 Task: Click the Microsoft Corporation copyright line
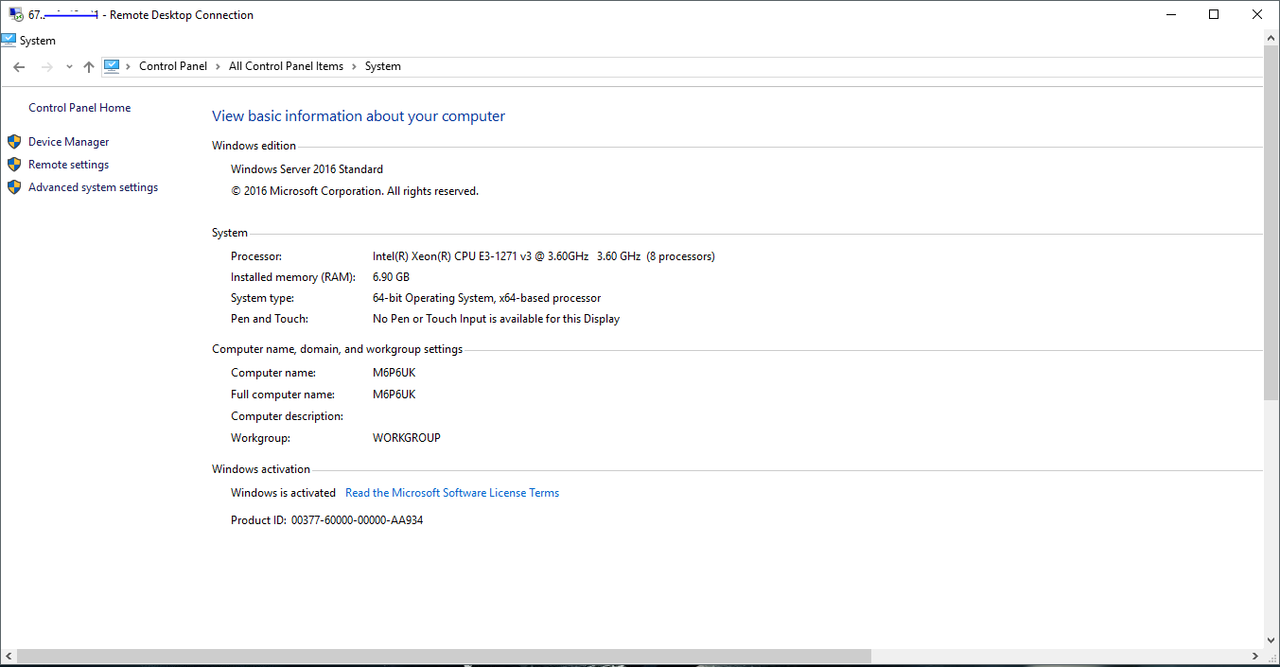click(x=355, y=191)
